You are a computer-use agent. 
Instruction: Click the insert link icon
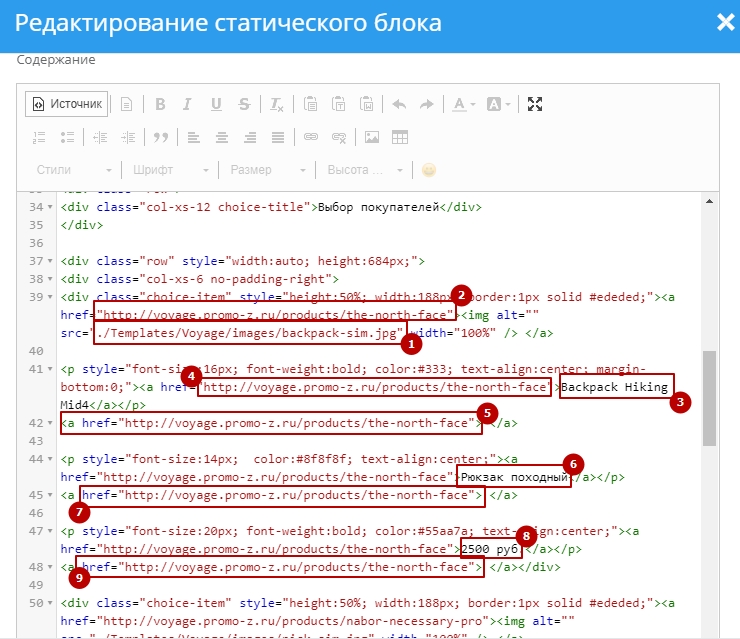click(310, 137)
